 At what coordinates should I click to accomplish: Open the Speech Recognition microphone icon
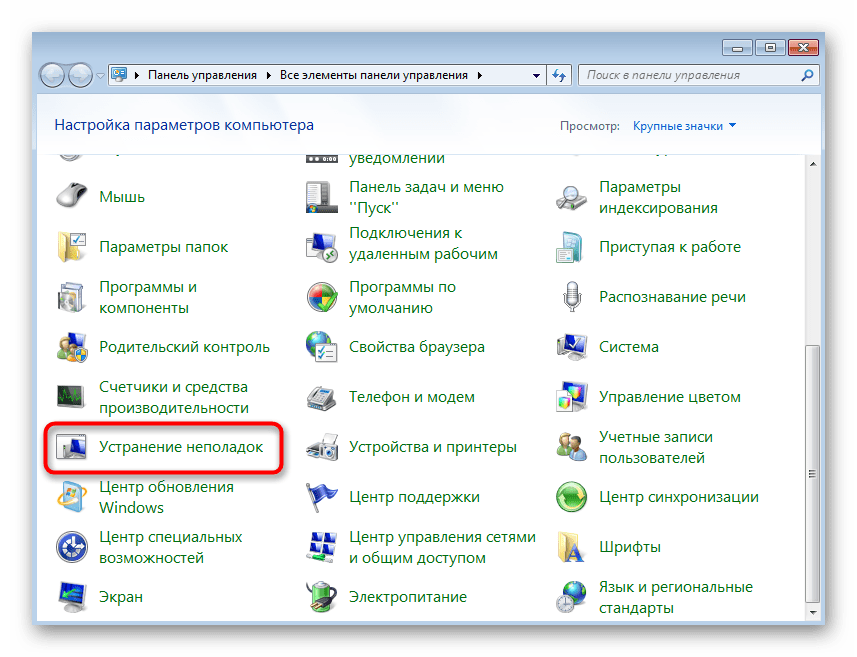572,297
